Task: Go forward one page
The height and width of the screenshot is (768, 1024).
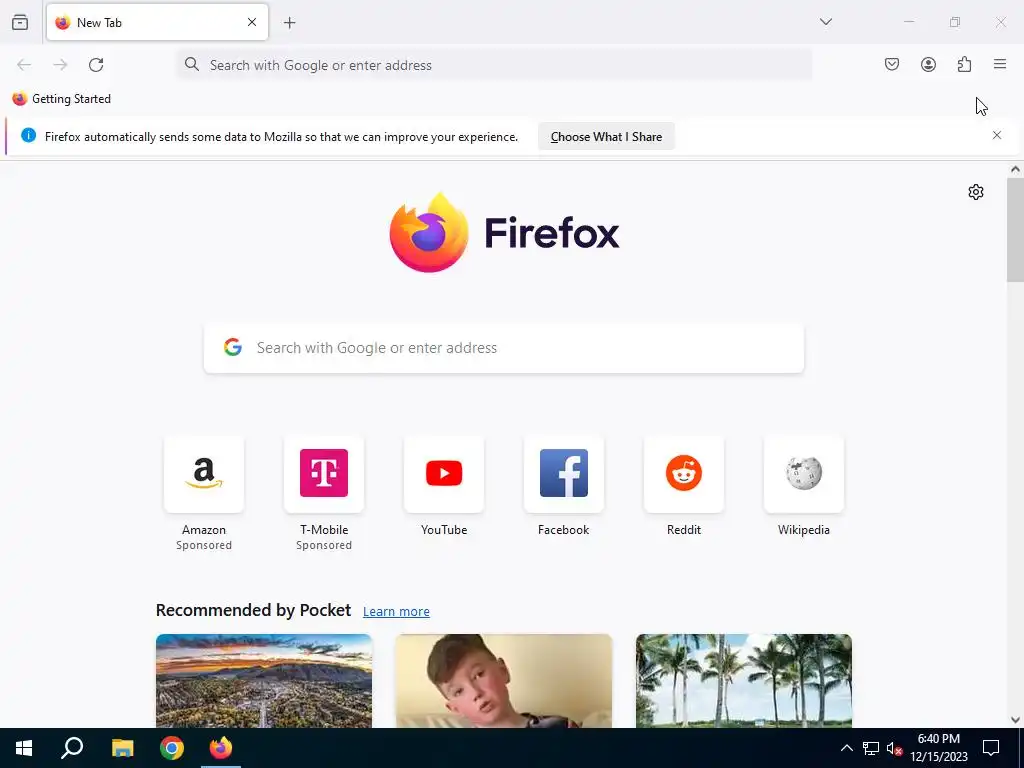Action: tap(60, 65)
